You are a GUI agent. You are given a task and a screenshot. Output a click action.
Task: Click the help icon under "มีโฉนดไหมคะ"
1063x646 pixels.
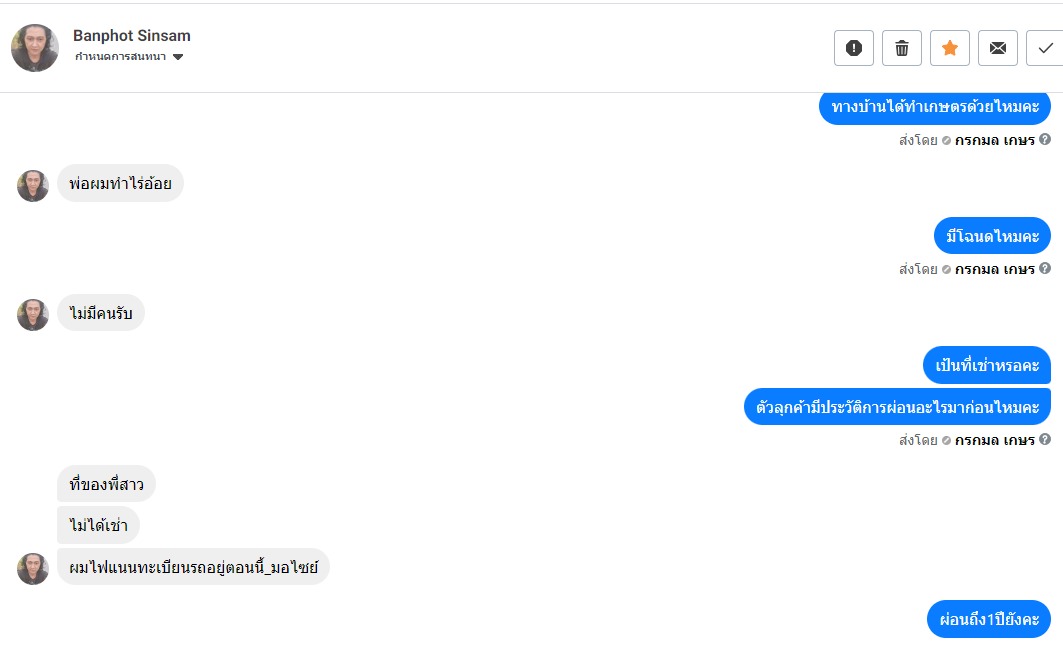click(1045, 268)
